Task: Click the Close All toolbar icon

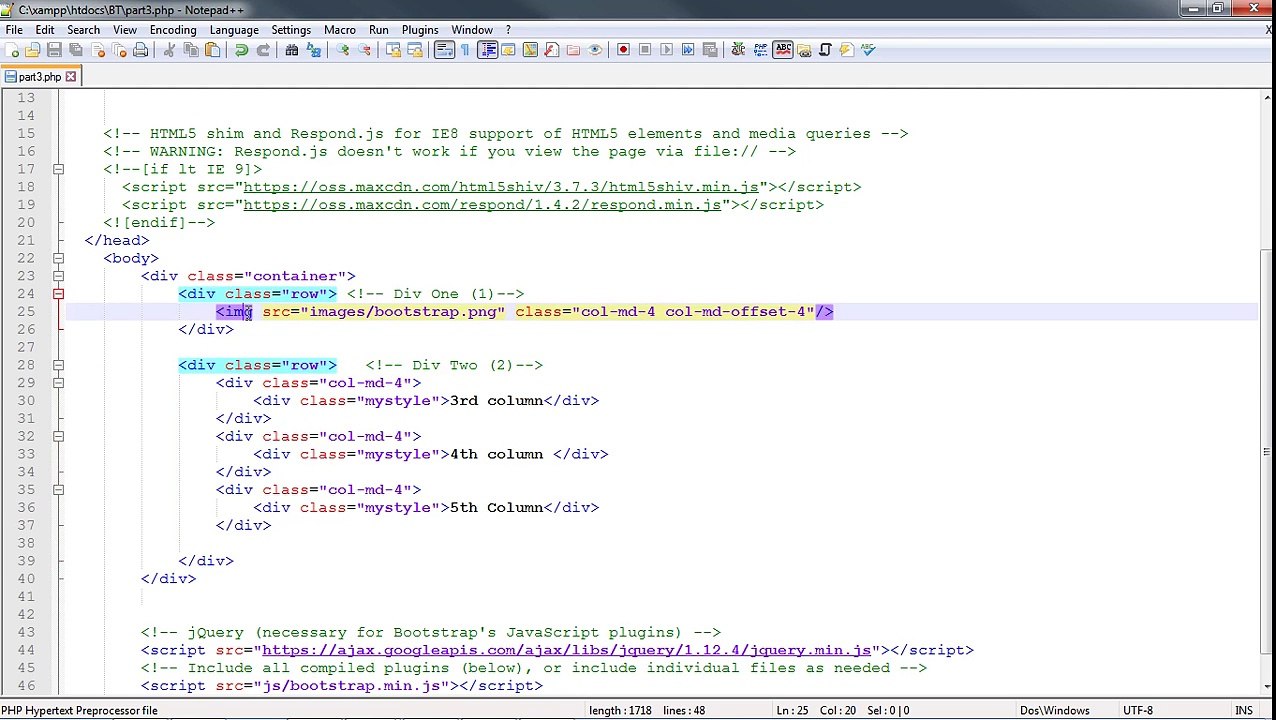Action: (118, 50)
